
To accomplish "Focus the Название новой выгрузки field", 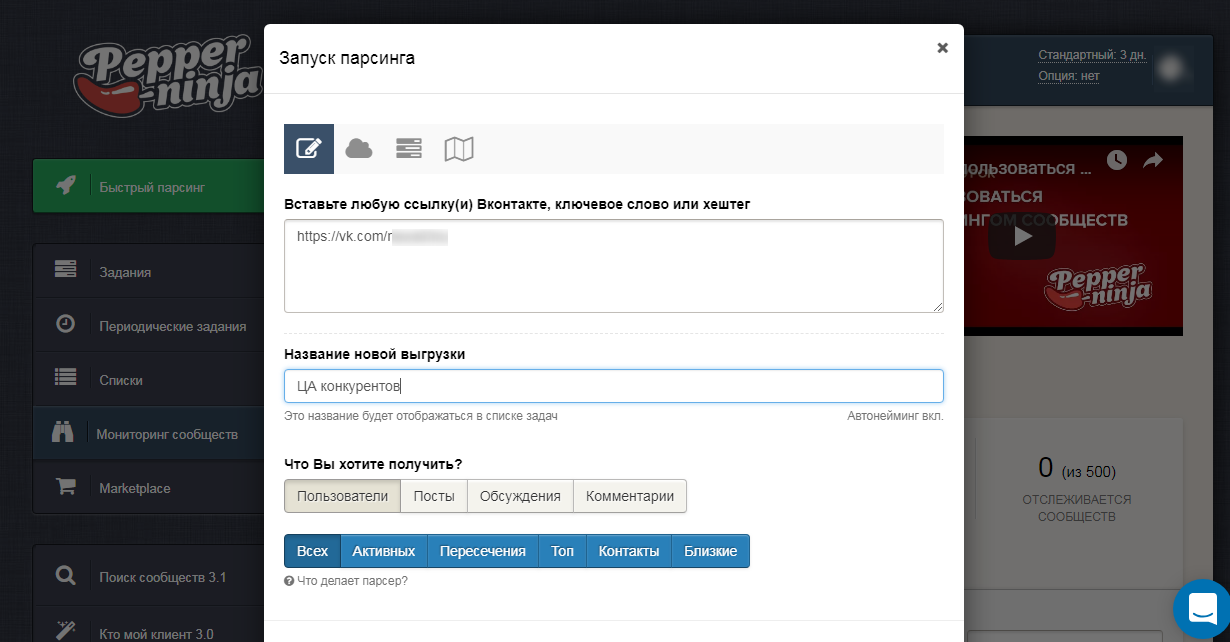I will coord(613,386).
